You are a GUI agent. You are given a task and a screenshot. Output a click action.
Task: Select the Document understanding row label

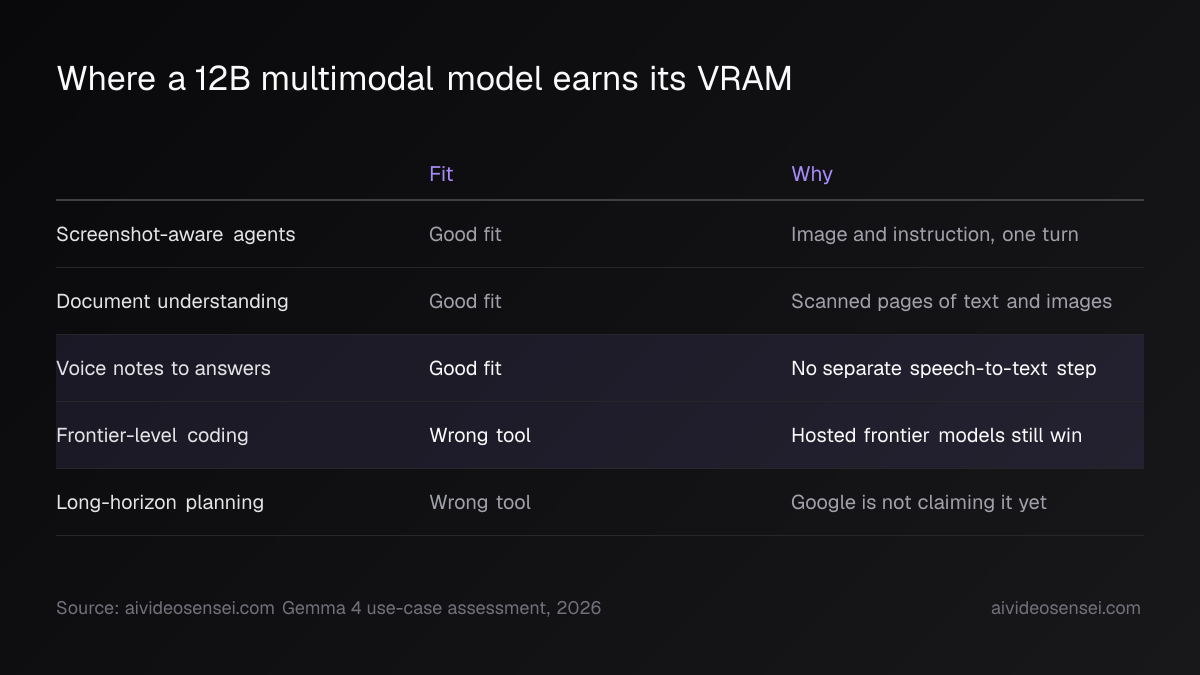(x=172, y=301)
